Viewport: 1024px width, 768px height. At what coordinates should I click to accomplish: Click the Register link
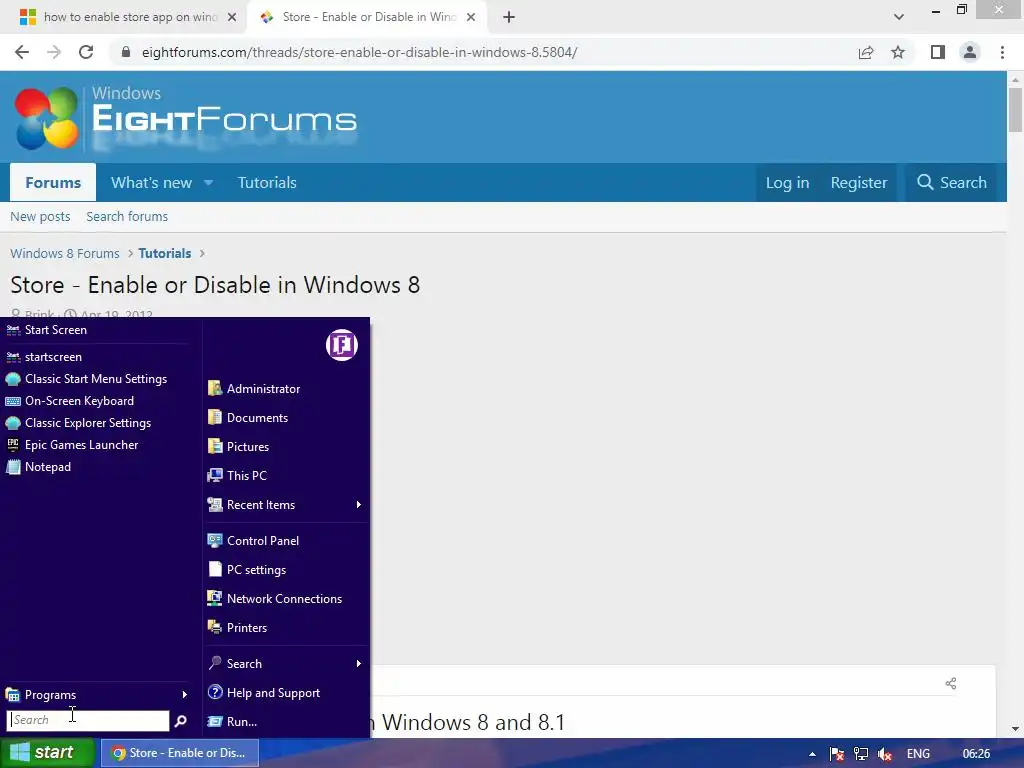859,183
